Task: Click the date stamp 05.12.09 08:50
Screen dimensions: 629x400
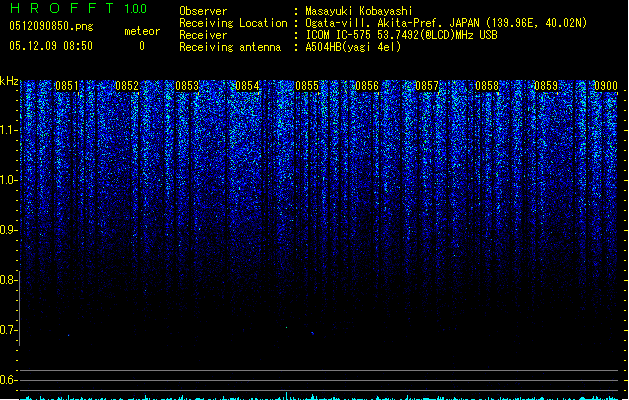Action: point(51,46)
